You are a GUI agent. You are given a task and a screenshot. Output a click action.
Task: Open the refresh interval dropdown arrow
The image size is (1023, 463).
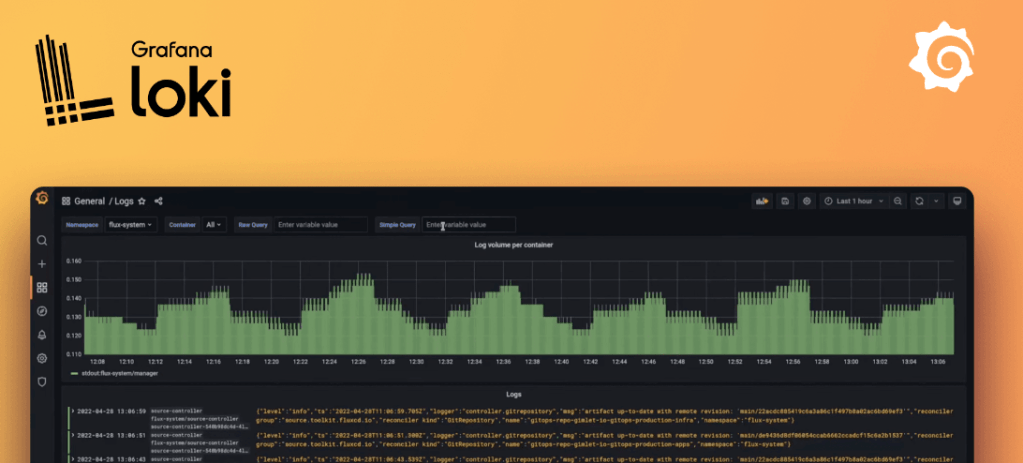936,201
